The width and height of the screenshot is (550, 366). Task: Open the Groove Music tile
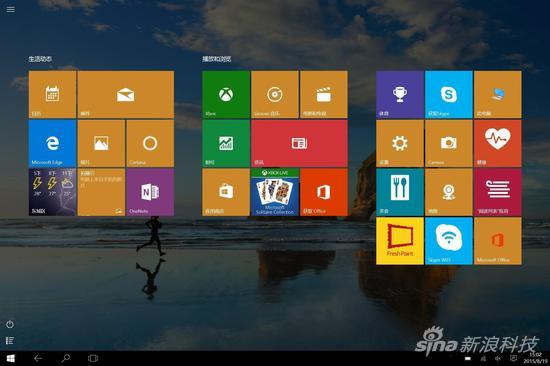point(275,94)
